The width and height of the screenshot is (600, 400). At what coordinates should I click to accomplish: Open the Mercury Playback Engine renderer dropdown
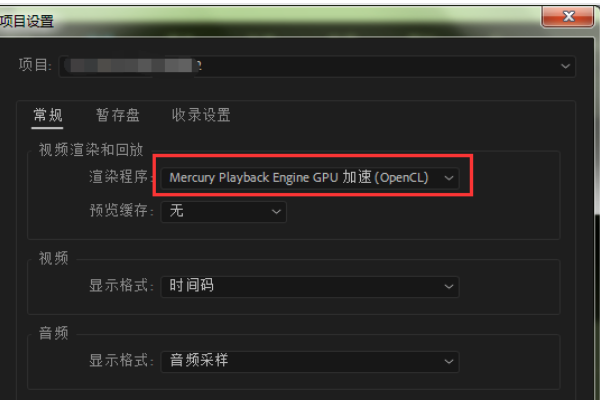[310, 178]
